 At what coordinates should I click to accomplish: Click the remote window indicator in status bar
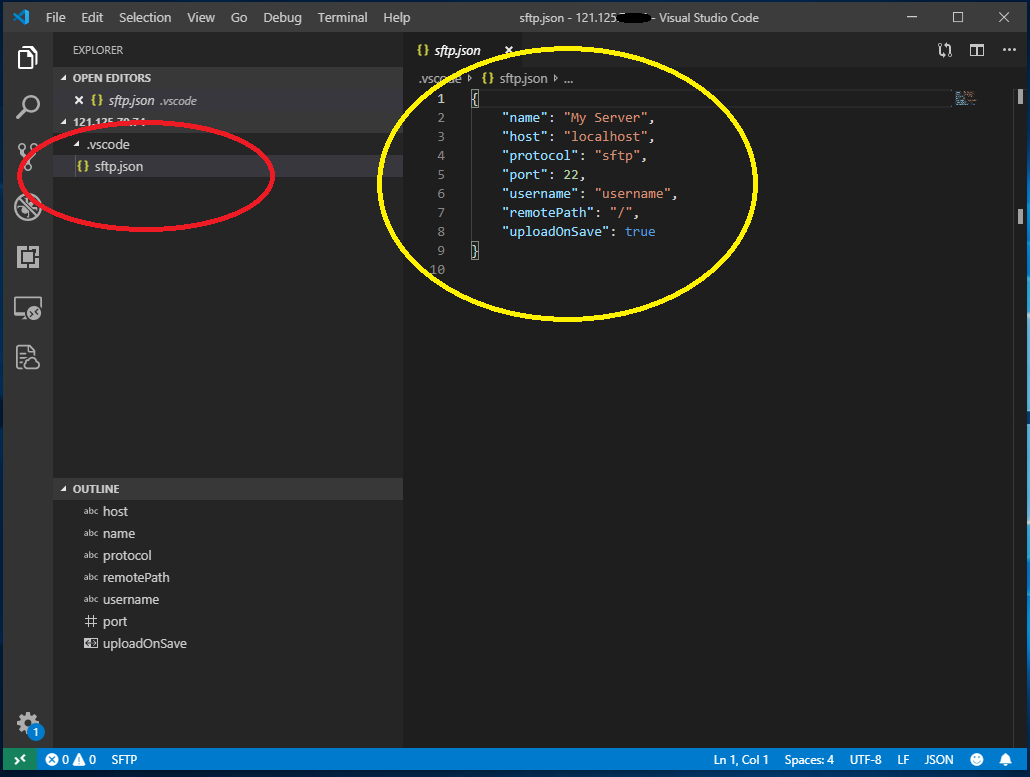(x=20, y=759)
